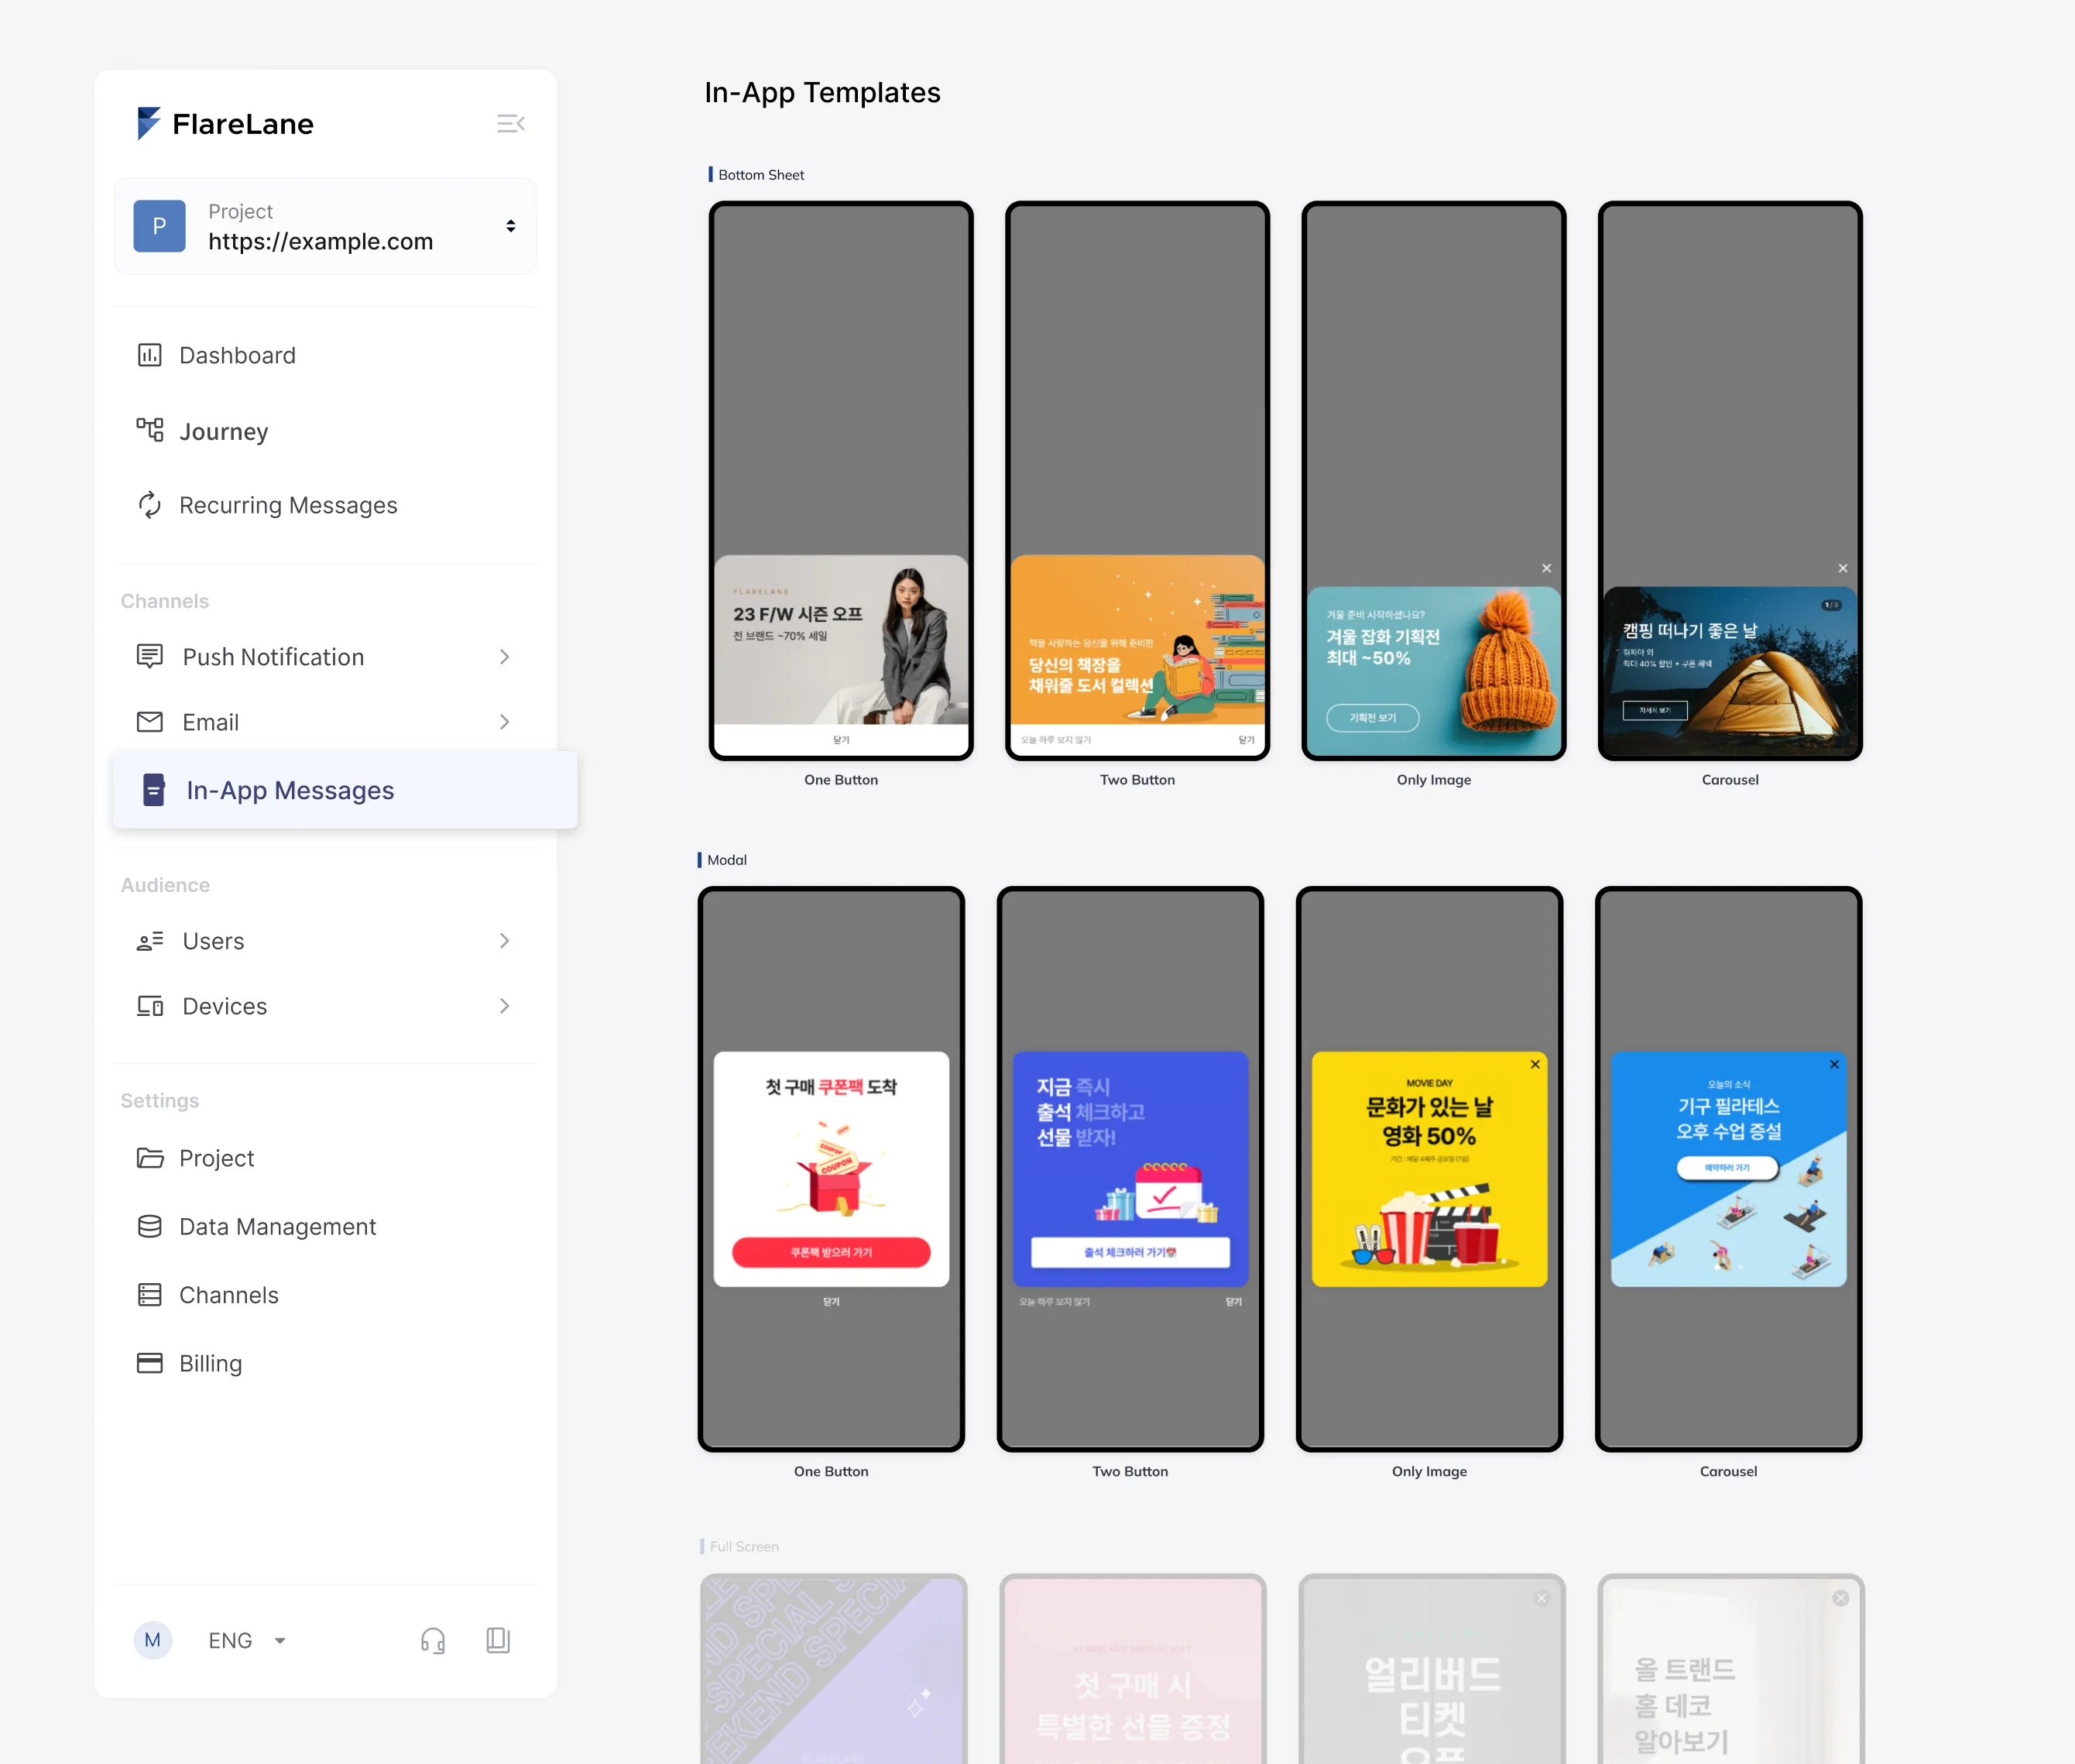Viewport: 2075px width, 1764px height.
Task: Click the Devices icon
Action: [x=150, y=1006]
